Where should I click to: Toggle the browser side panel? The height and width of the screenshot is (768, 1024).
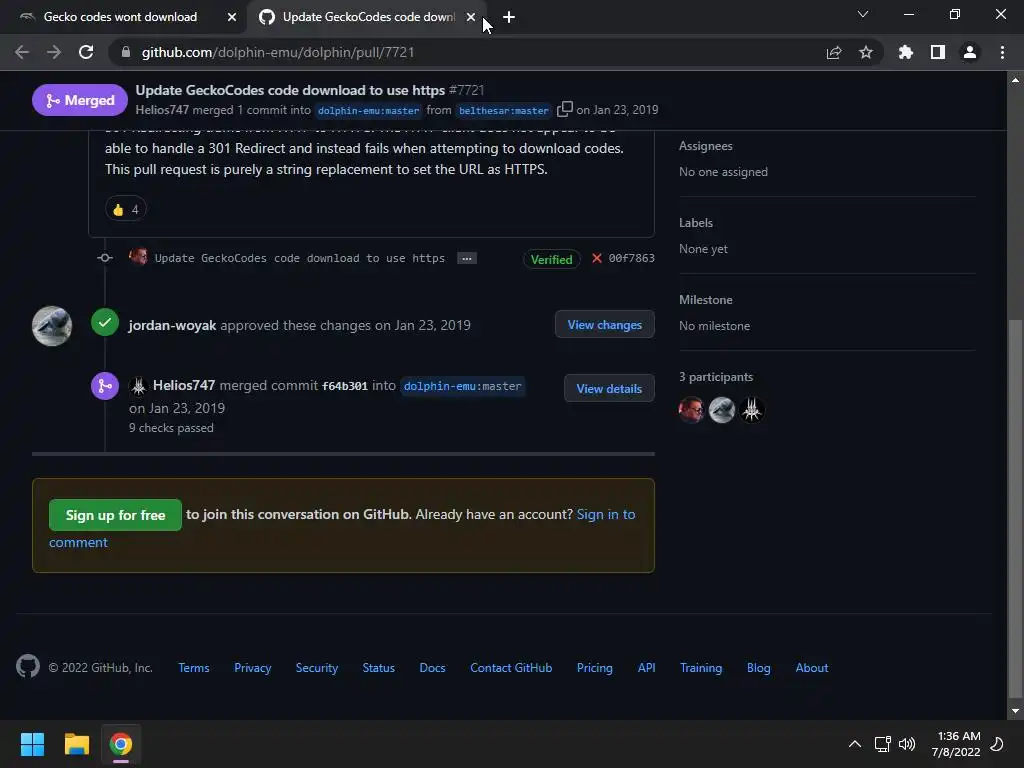tap(938, 52)
